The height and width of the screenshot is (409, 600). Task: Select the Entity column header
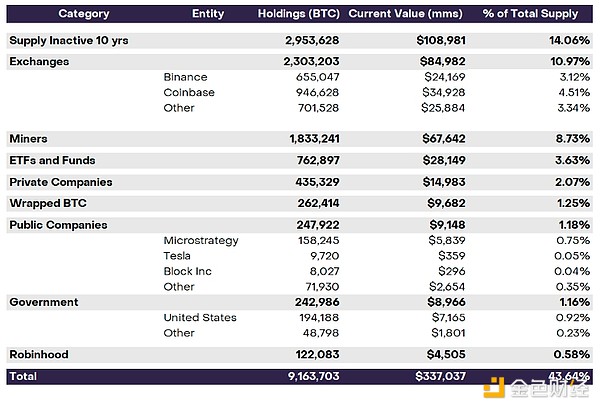pyautogui.click(x=208, y=14)
